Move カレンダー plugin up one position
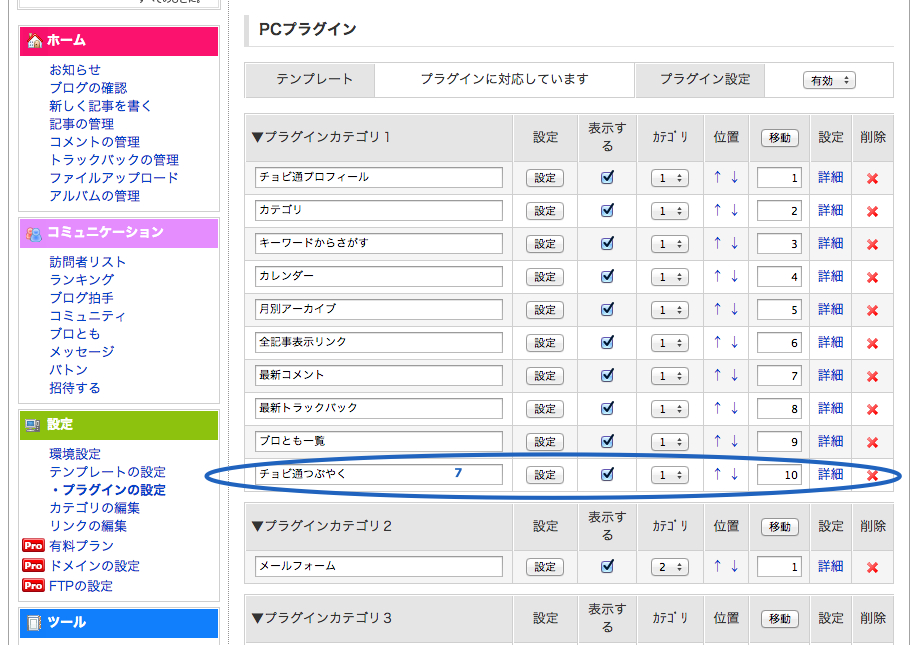The width and height of the screenshot is (918, 645). click(717, 276)
